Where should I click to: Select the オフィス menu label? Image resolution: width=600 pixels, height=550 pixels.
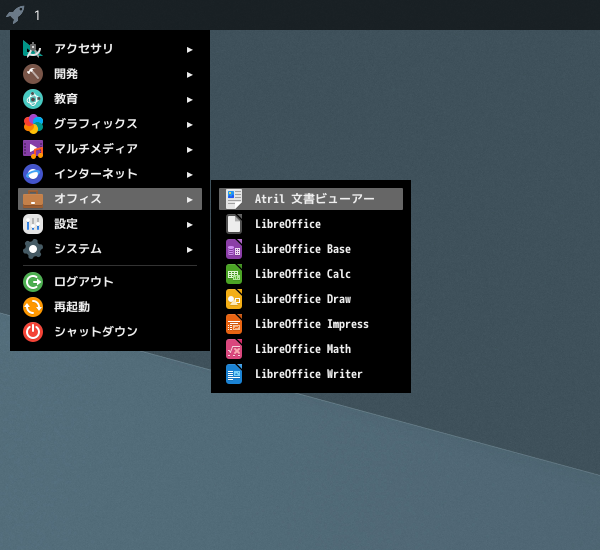point(78,199)
